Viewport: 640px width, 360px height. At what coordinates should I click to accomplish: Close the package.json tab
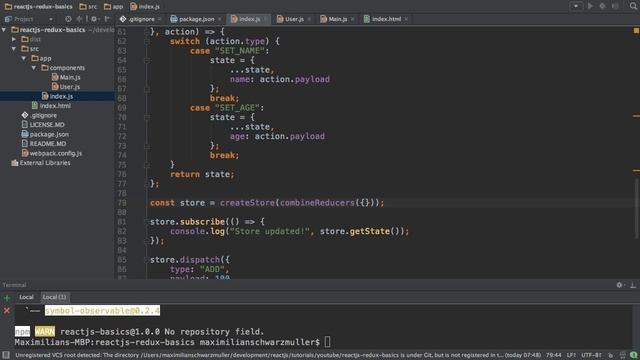(x=220, y=19)
